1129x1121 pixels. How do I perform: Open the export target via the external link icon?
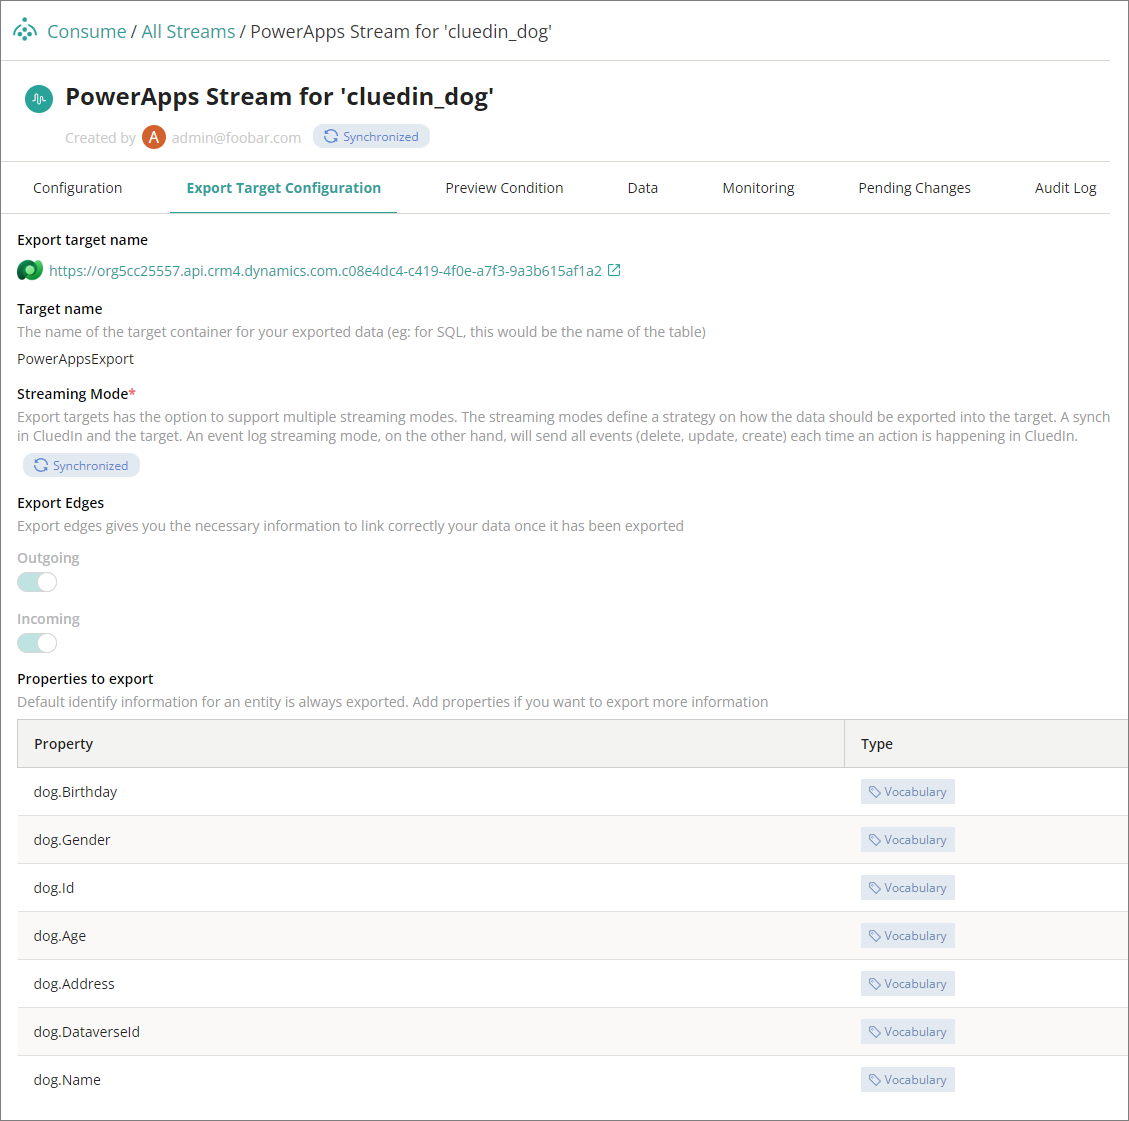coord(614,269)
